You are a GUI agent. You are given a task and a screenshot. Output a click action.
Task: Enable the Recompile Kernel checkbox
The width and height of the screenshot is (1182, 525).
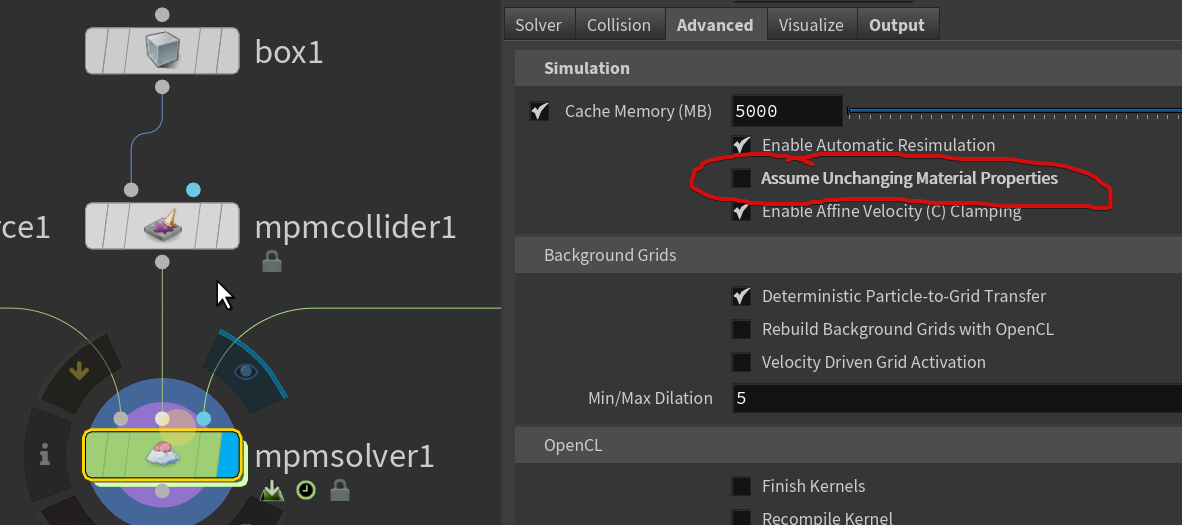pos(742,519)
